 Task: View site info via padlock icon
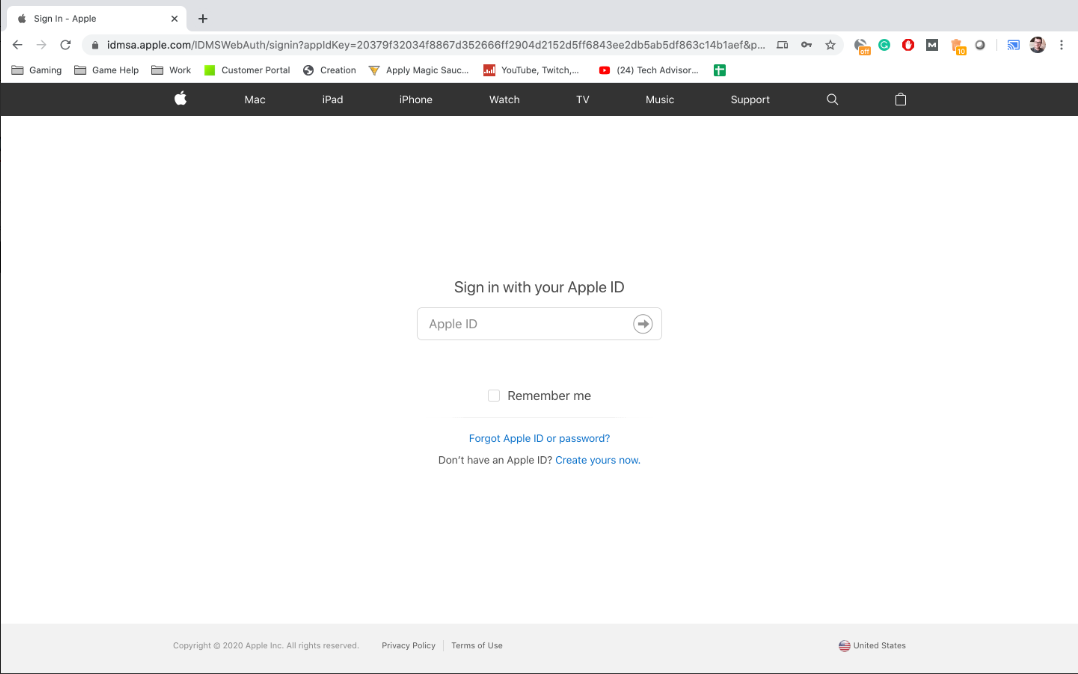pyautogui.click(x=95, y=45)
